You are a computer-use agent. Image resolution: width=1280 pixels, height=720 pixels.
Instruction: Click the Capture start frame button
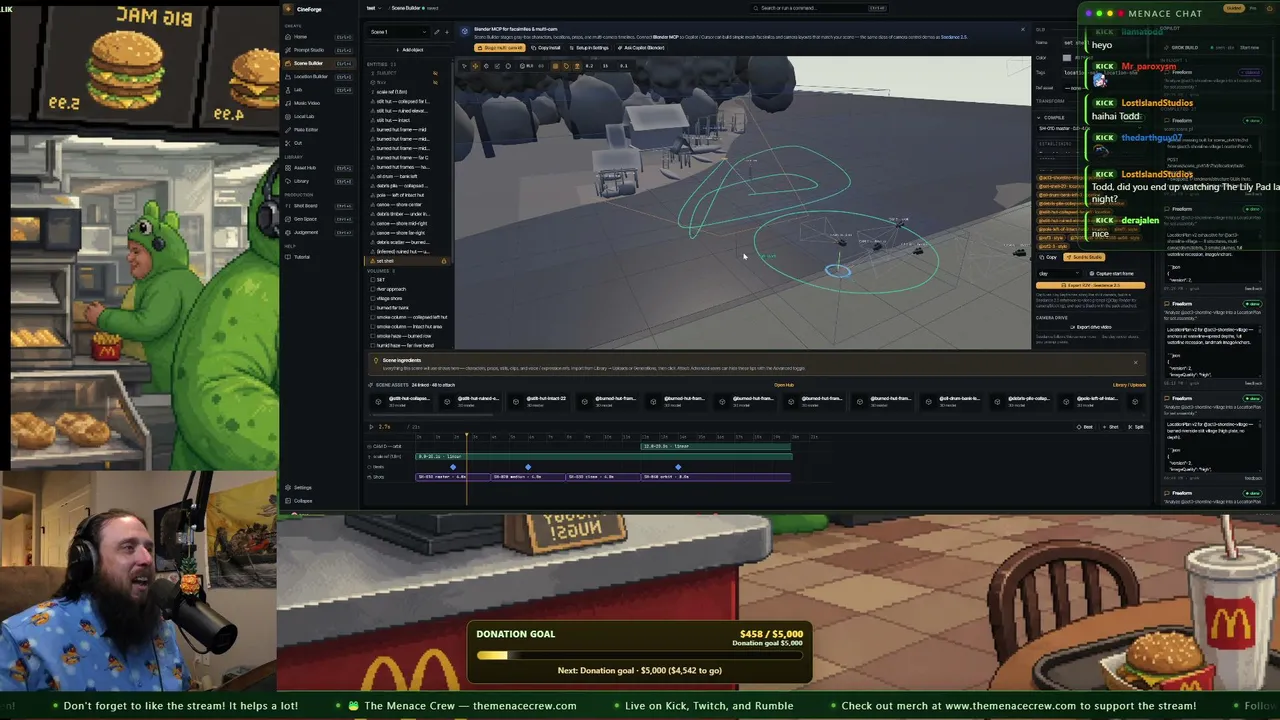(x=1113, y=273)
